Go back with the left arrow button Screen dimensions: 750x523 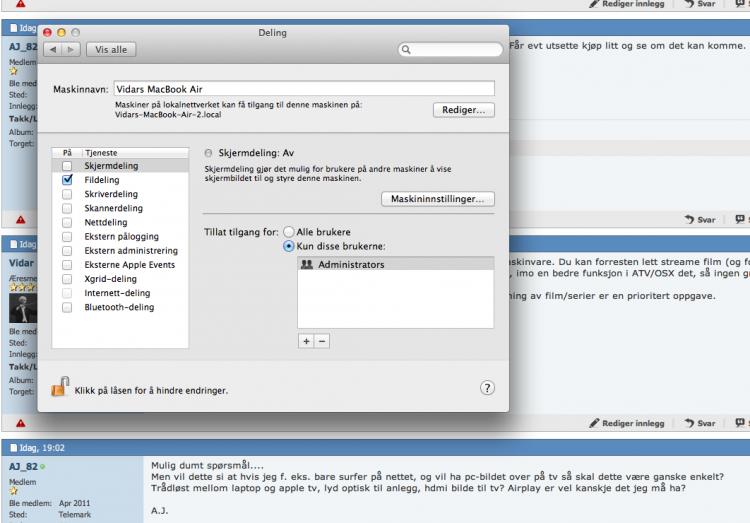[x=53, y=50]
